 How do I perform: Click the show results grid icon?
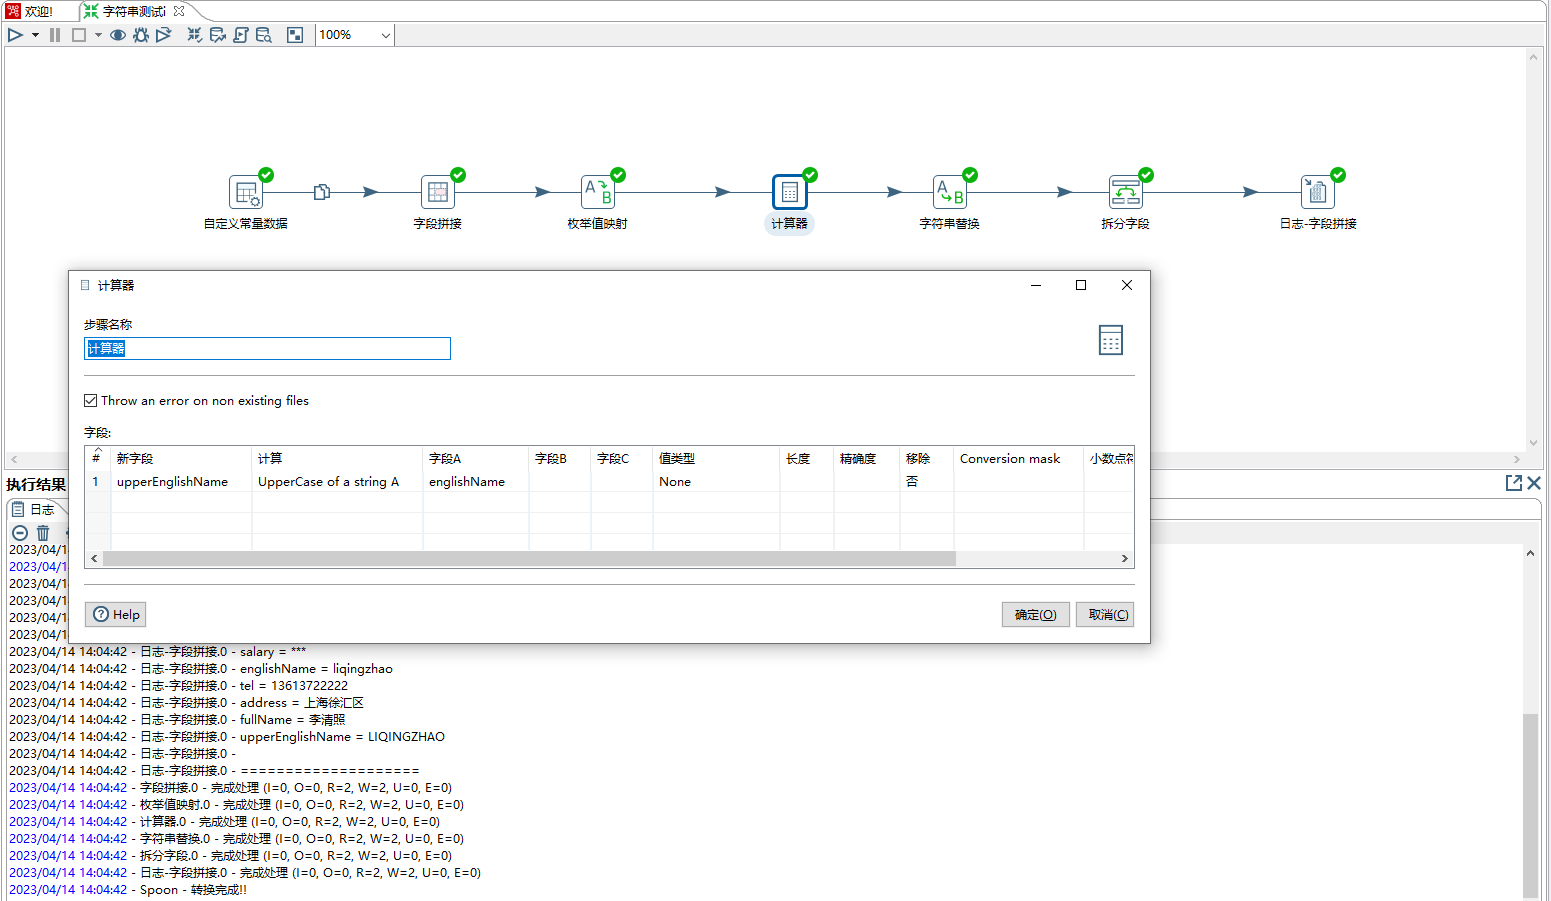(295, 35)
